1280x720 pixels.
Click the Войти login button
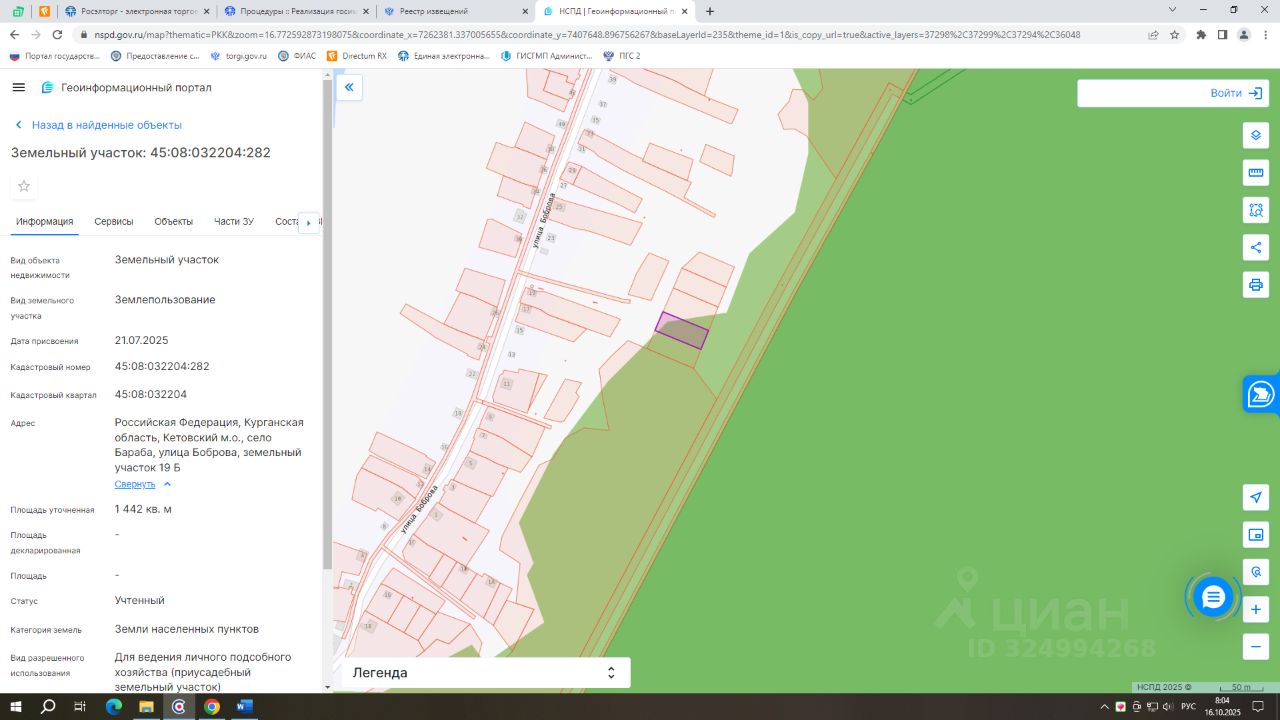tap(1173, 93)
